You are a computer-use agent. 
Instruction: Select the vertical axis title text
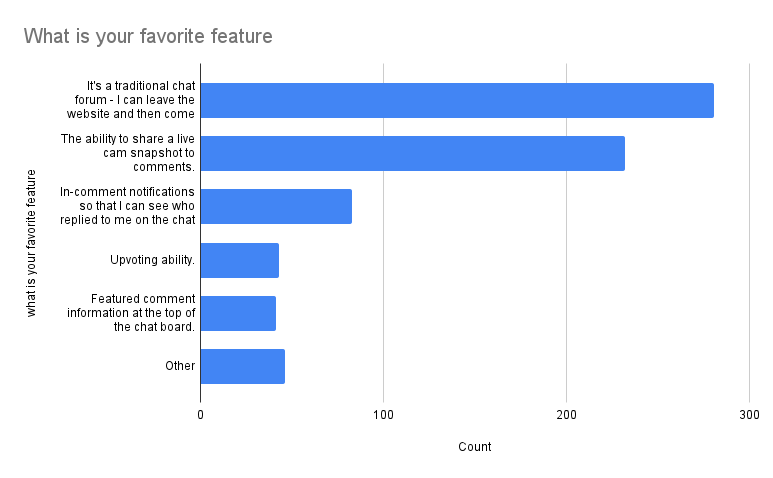(31, 244)
